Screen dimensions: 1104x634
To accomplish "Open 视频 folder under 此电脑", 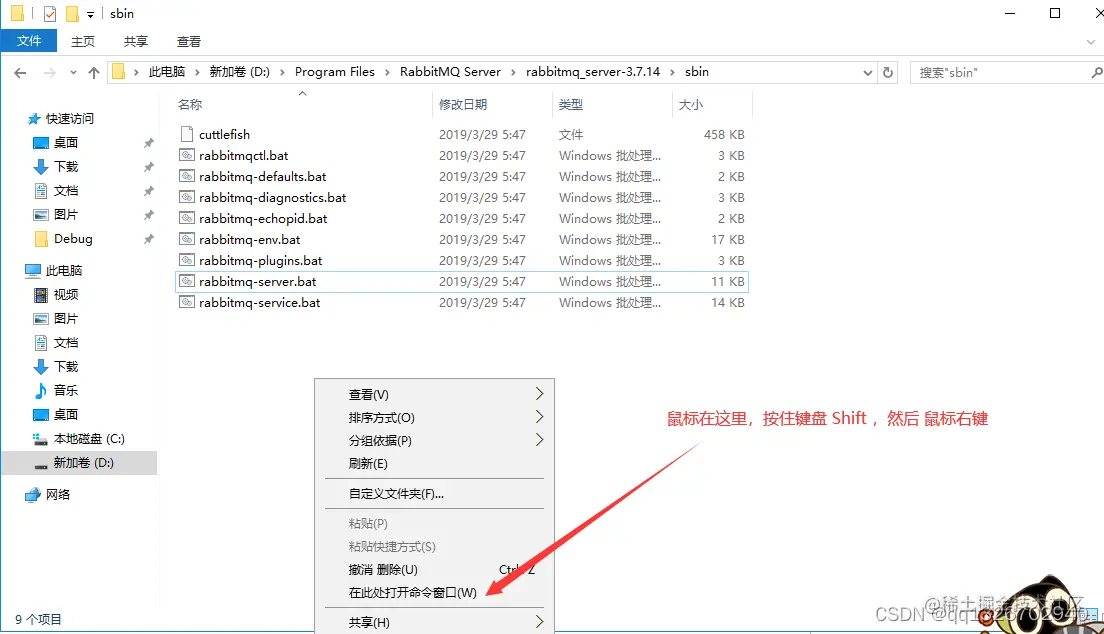I will click(x=65, y=294).
